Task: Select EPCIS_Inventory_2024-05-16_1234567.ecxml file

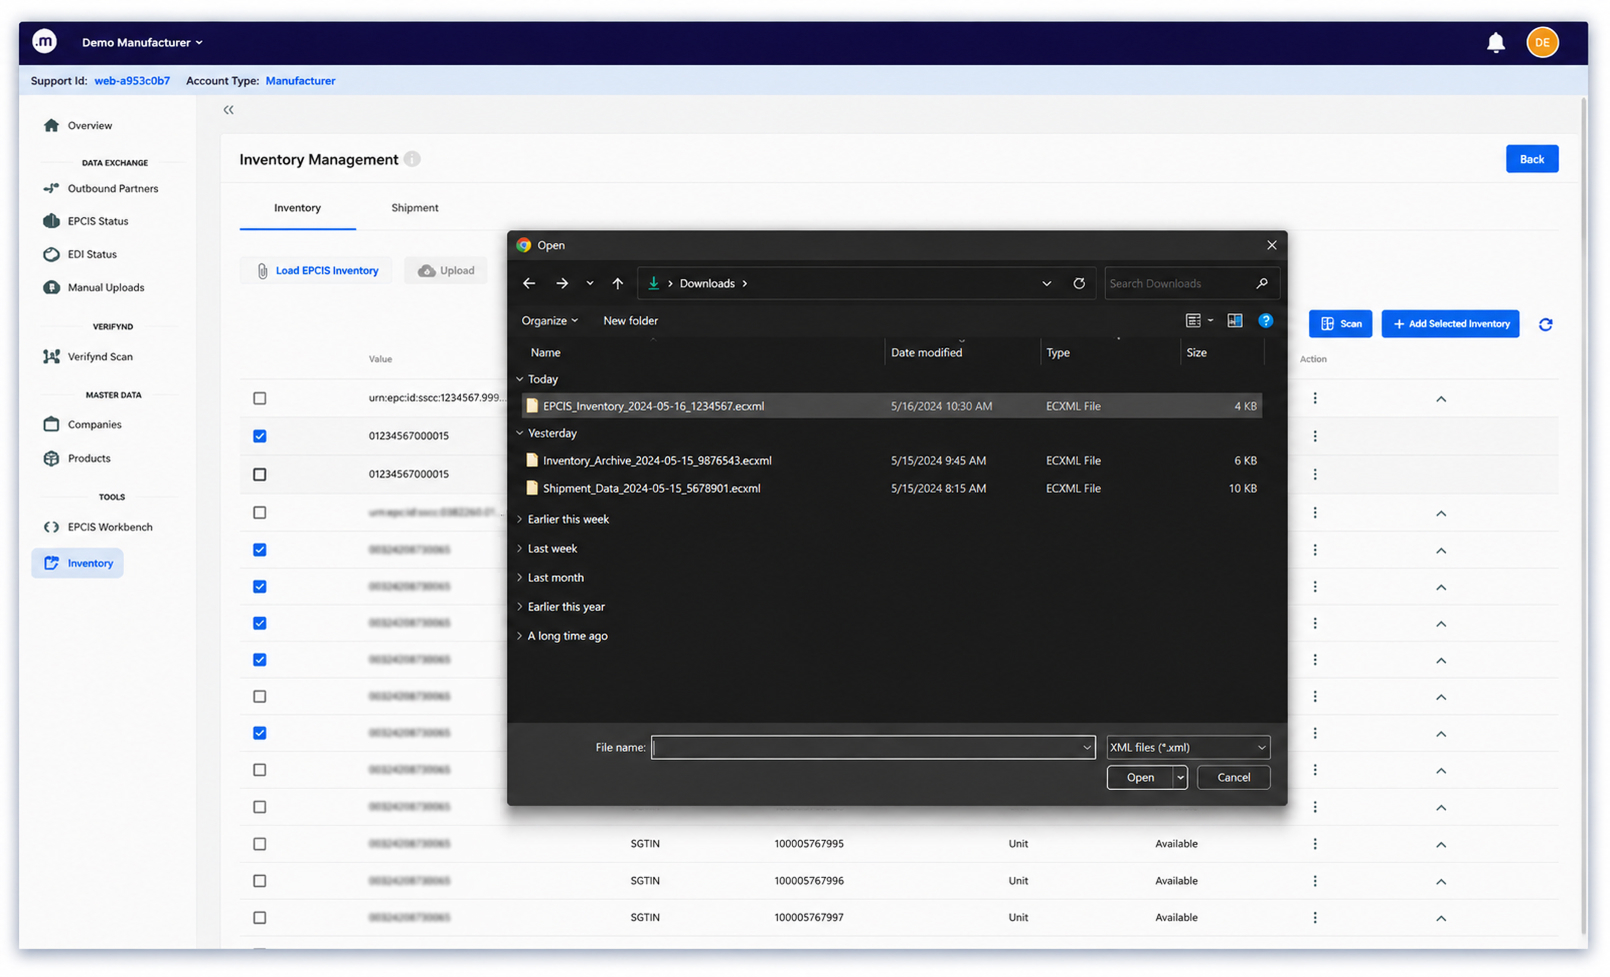Action: (x=891, y=406)
